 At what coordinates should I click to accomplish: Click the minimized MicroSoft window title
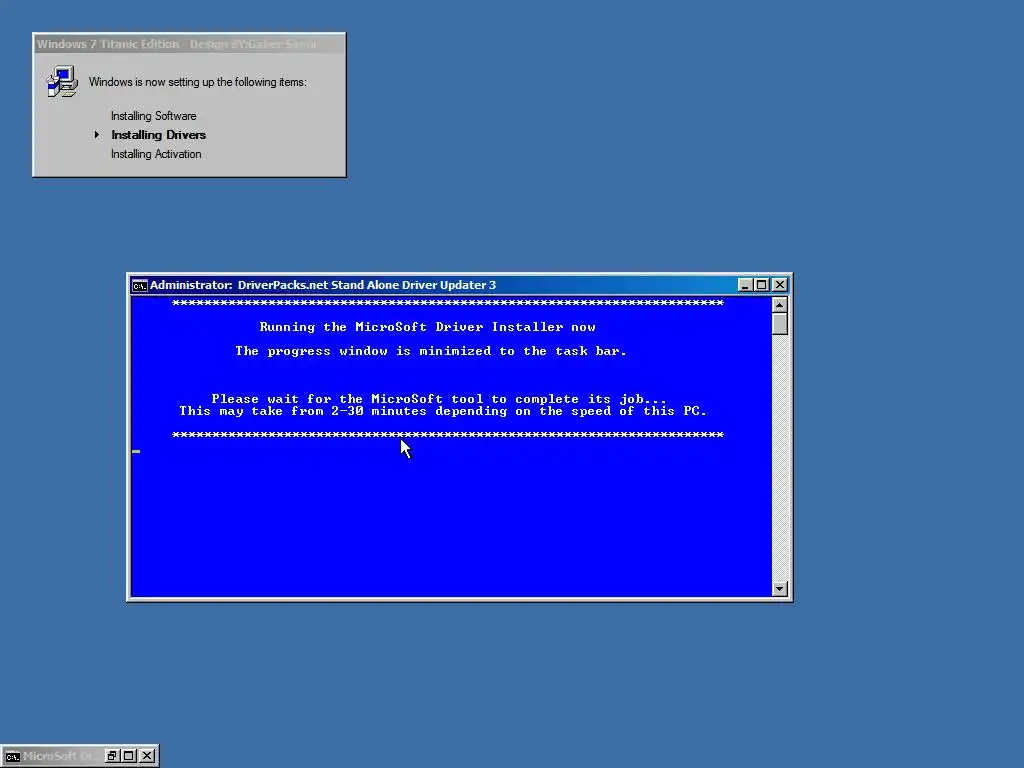point(59,756)
